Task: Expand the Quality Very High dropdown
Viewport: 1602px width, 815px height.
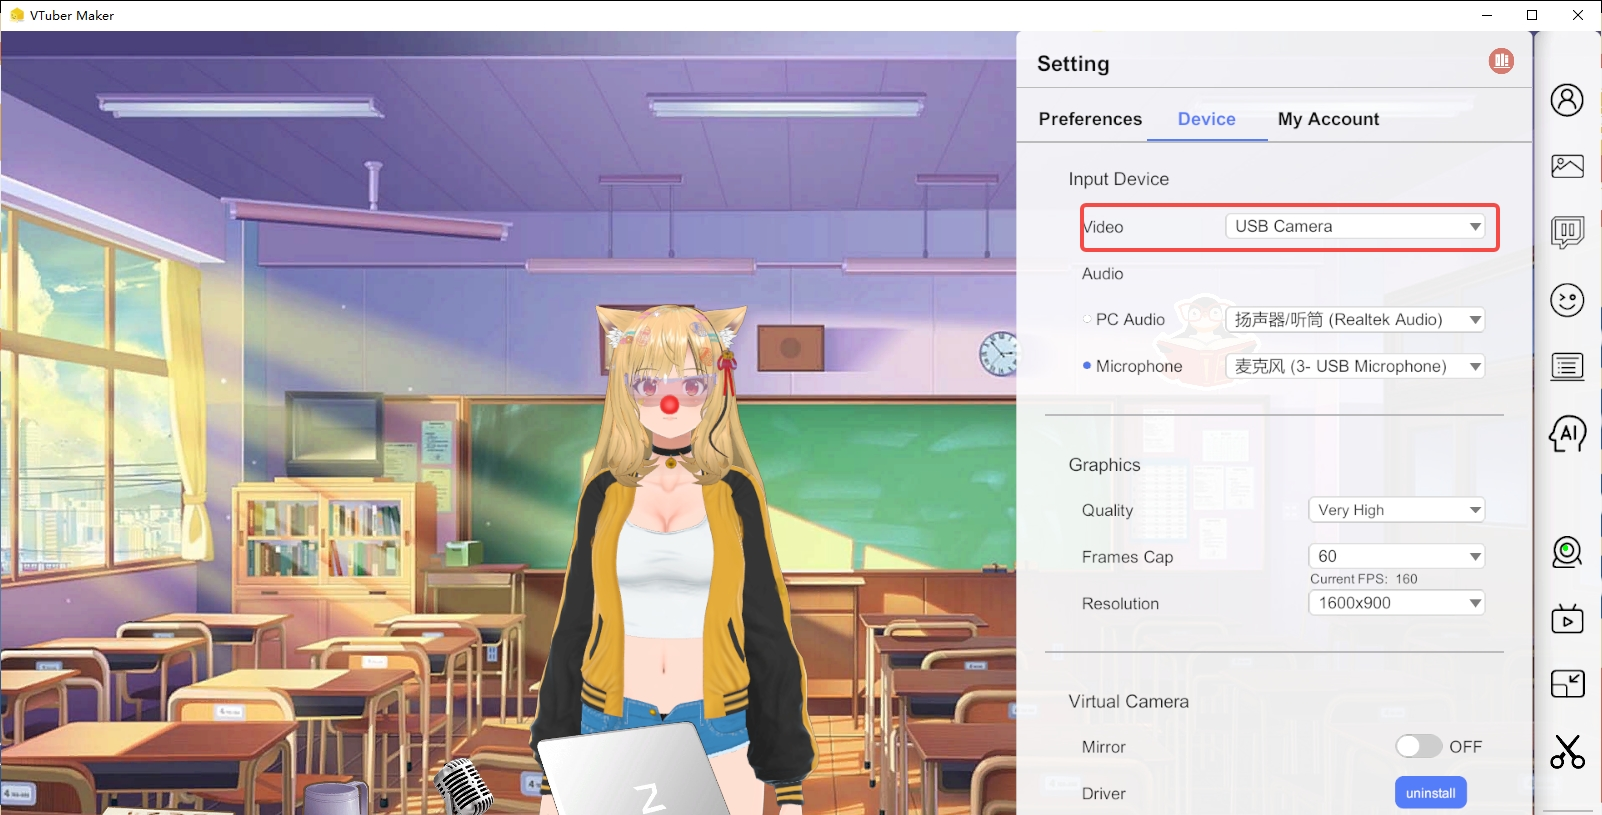Action: [x=1397, y=510]
